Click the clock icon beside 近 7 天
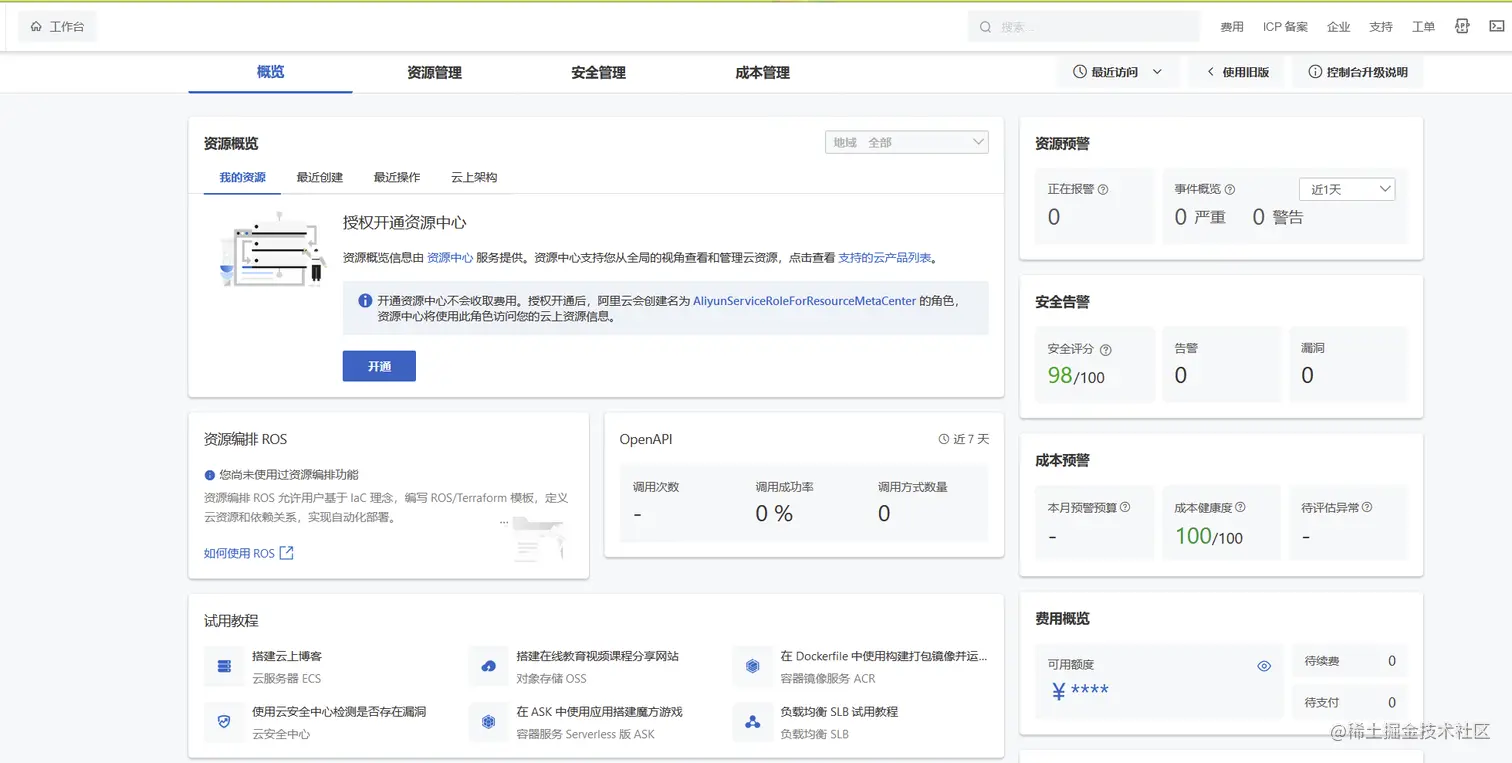The image size is (1512, 763). tap(944, 439)
